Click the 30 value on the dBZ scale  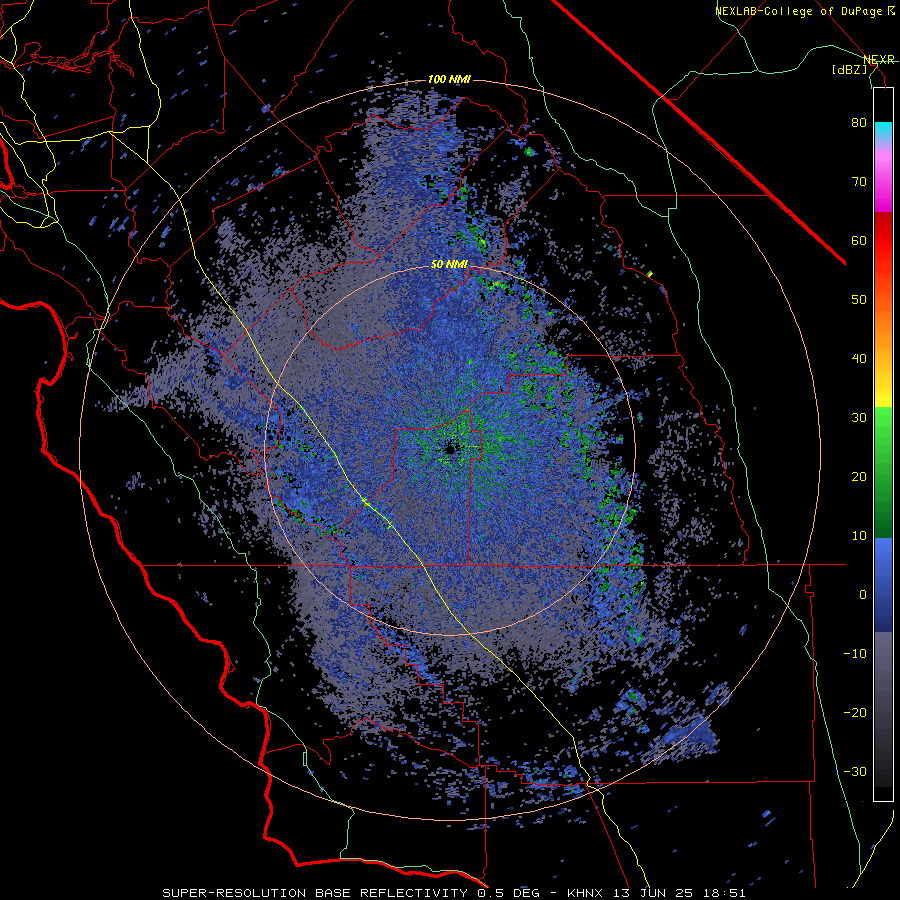tap(859, 418)
